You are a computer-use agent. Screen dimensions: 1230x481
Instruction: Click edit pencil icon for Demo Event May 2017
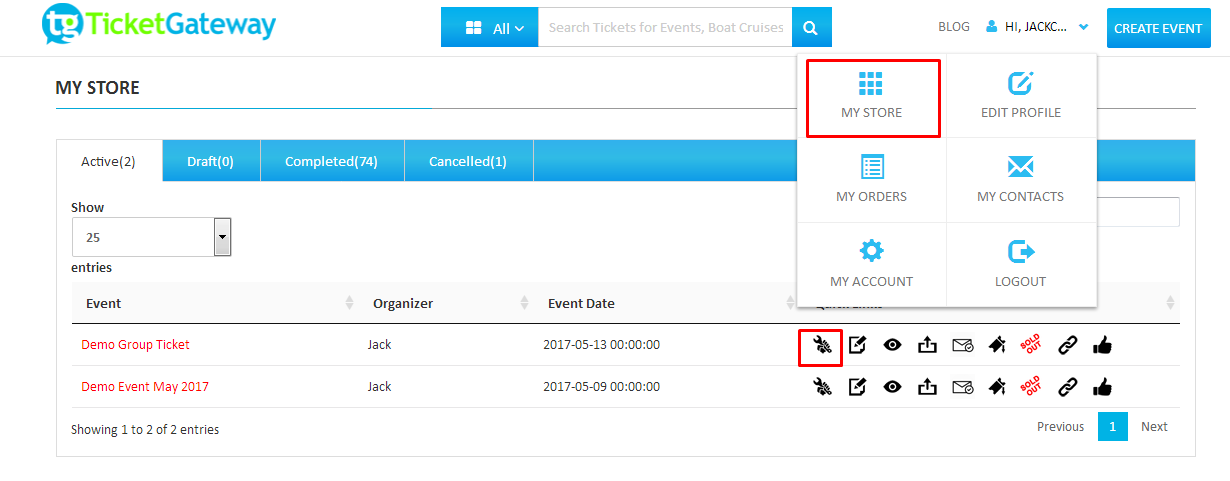click(x=857, y=387)
